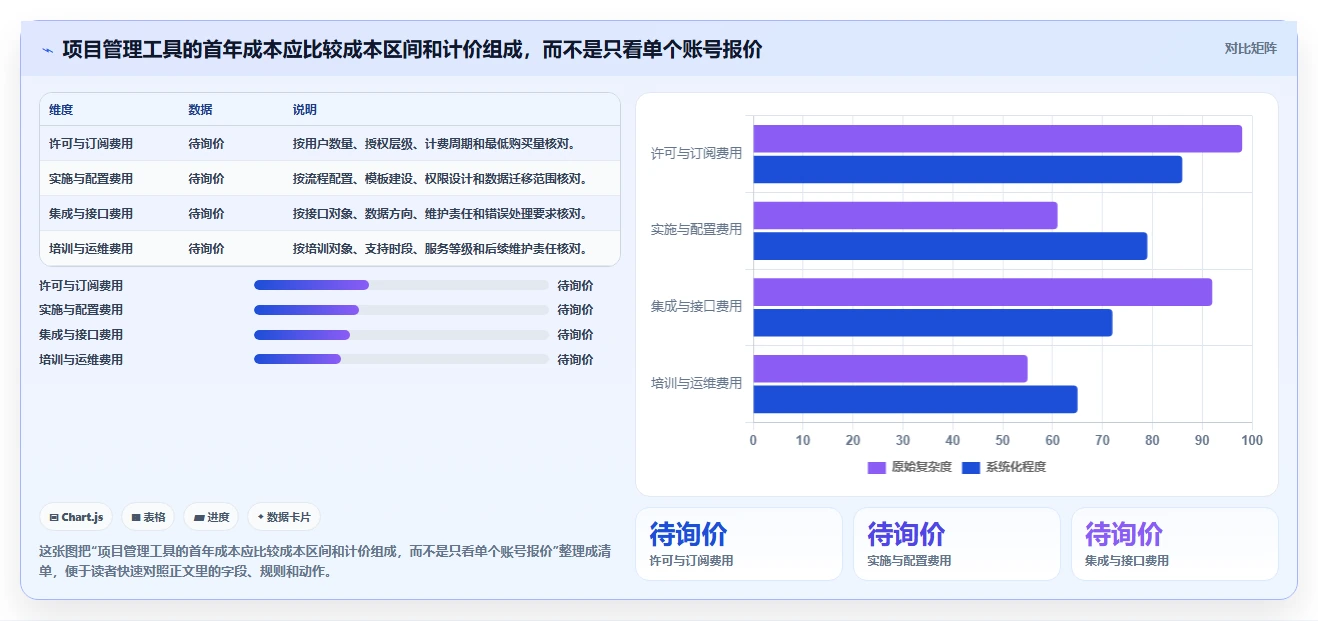Open the 实施与配置费用 data card

[x=957, y=544]
